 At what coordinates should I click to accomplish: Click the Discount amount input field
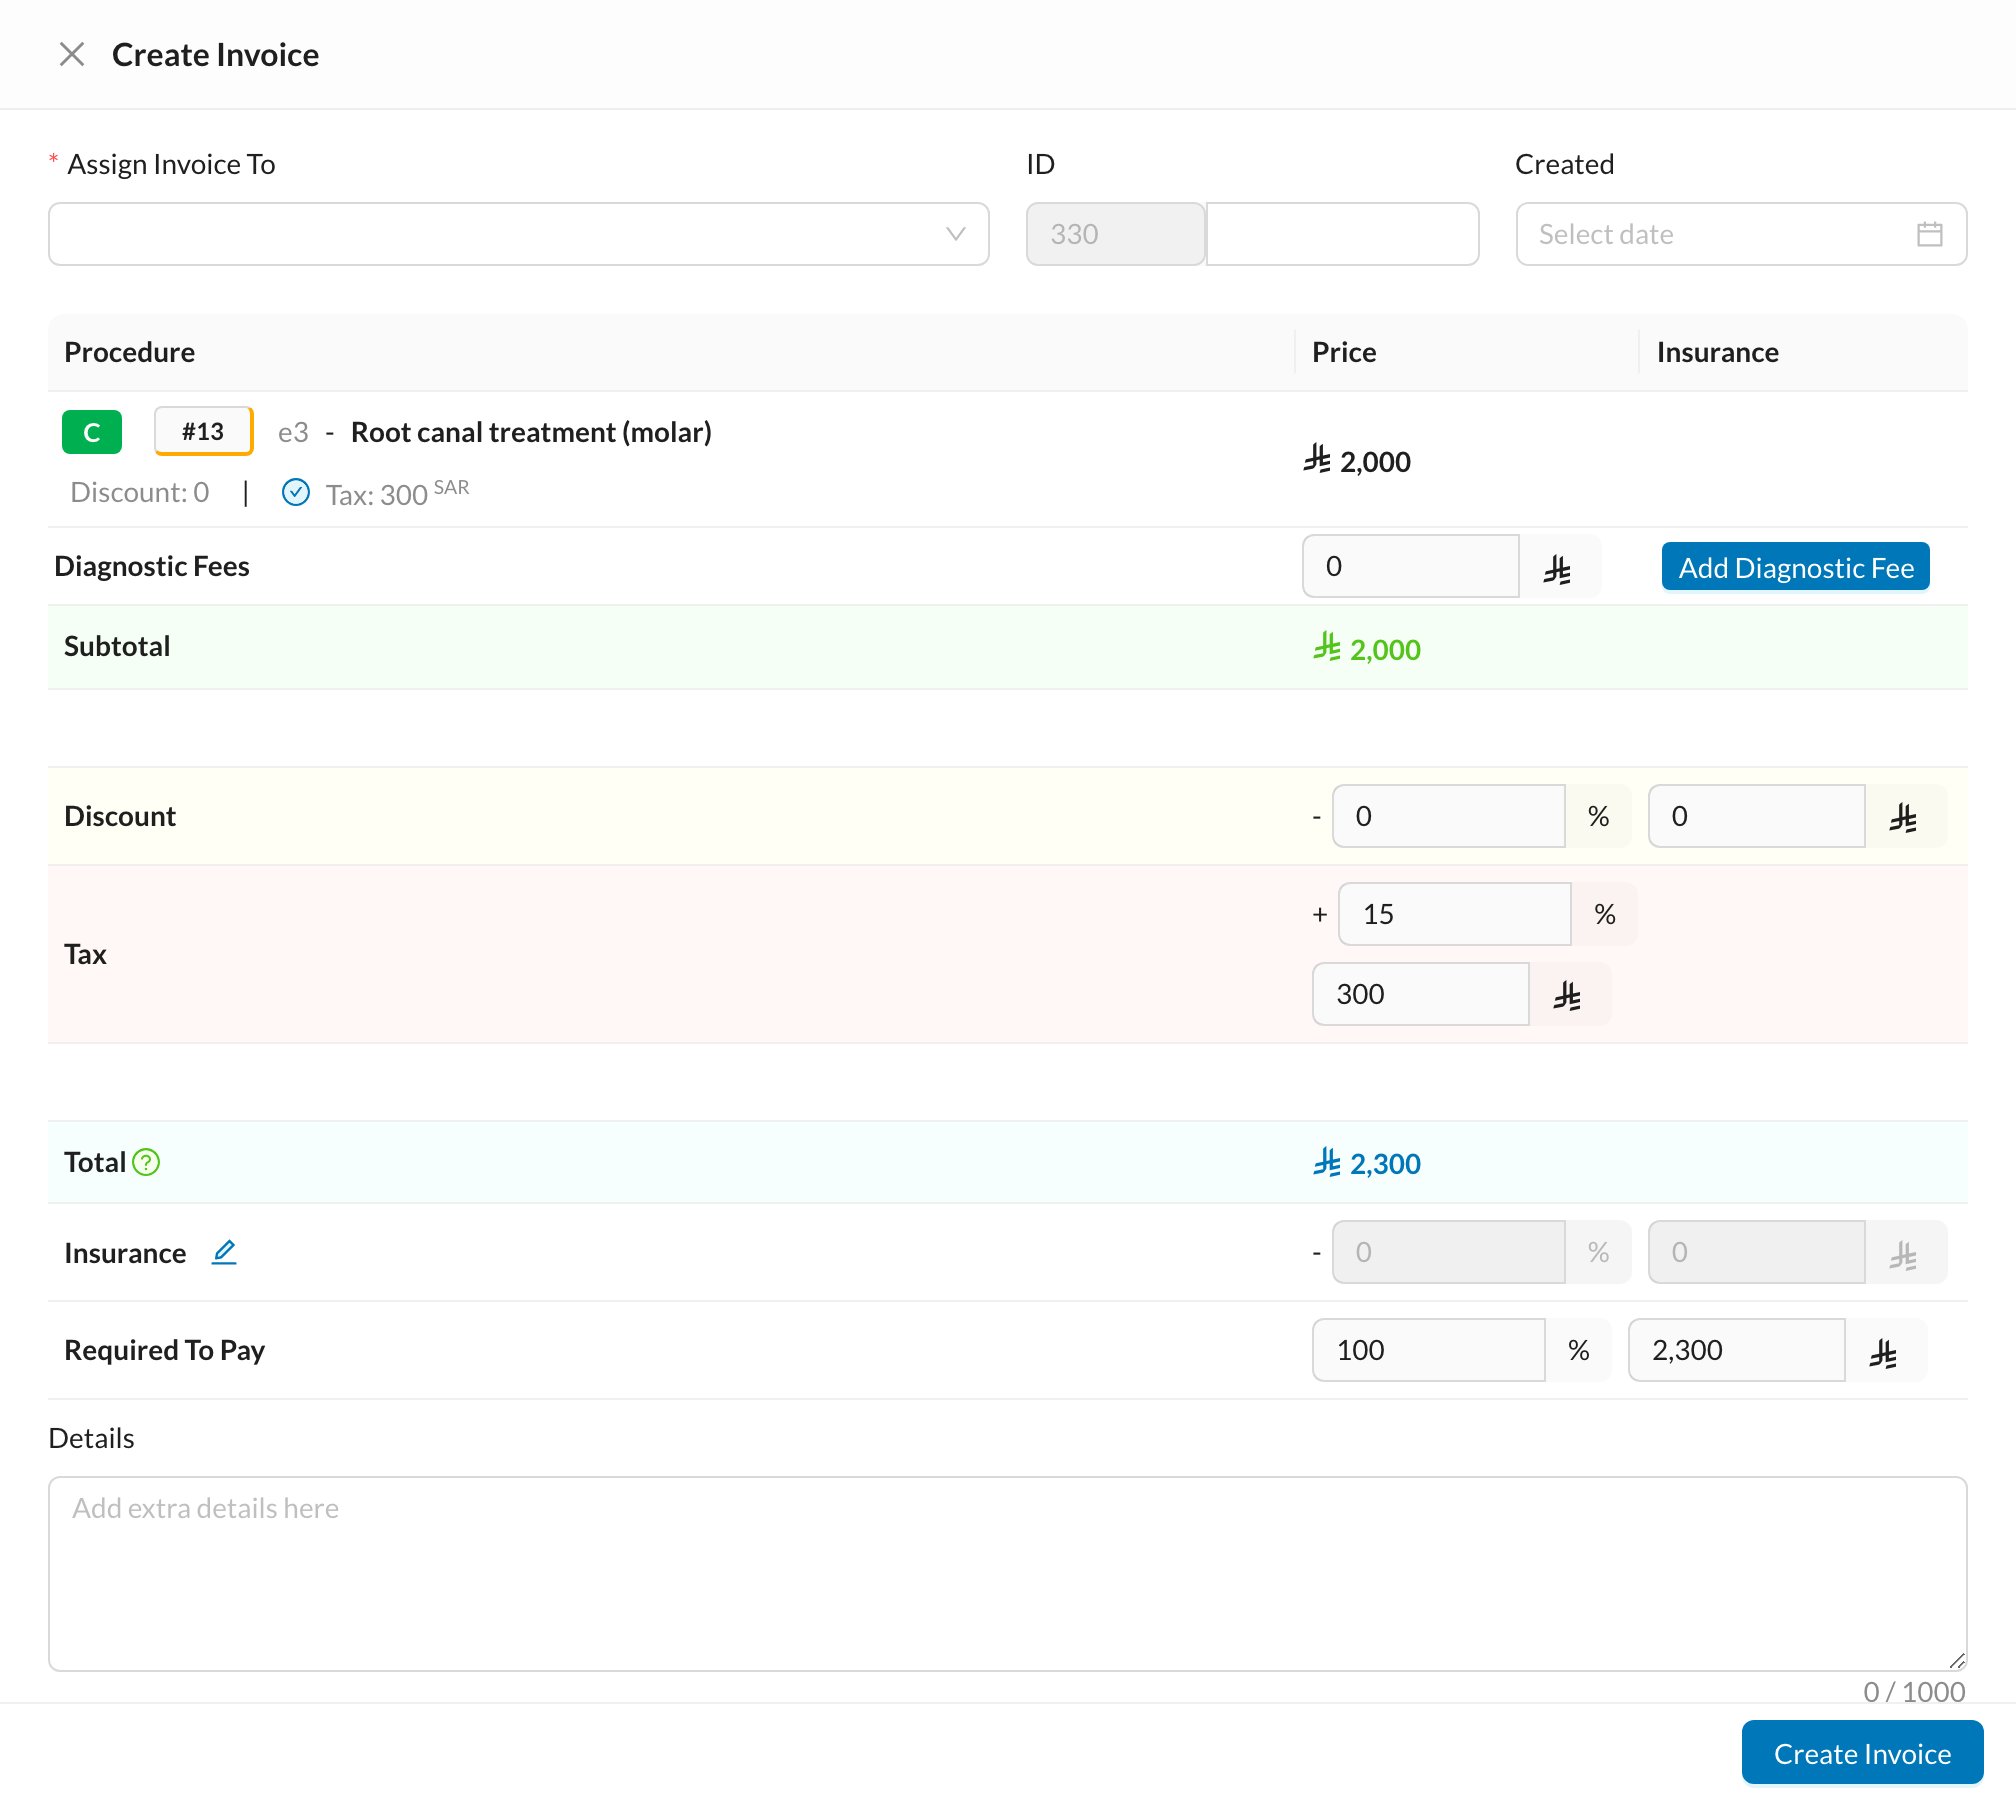click(1757, 816)
